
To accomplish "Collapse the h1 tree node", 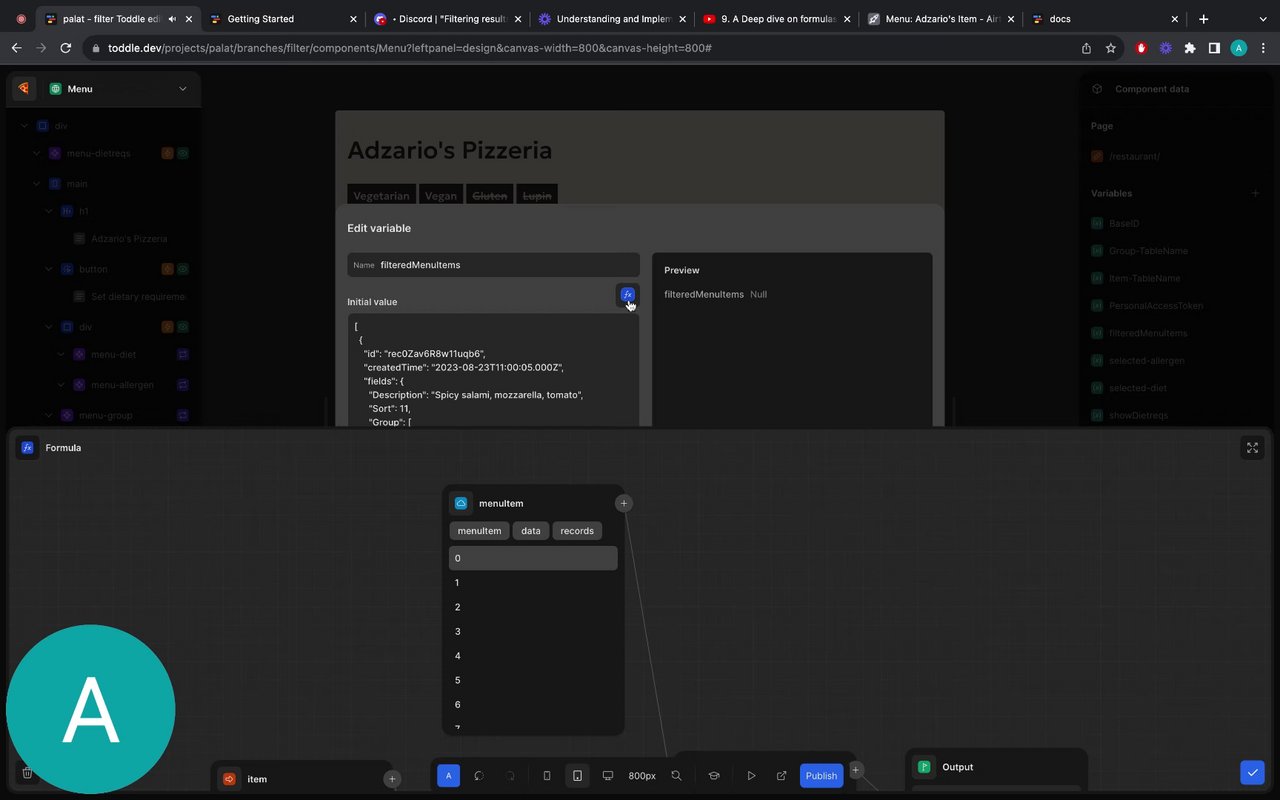I will point(49,211).
